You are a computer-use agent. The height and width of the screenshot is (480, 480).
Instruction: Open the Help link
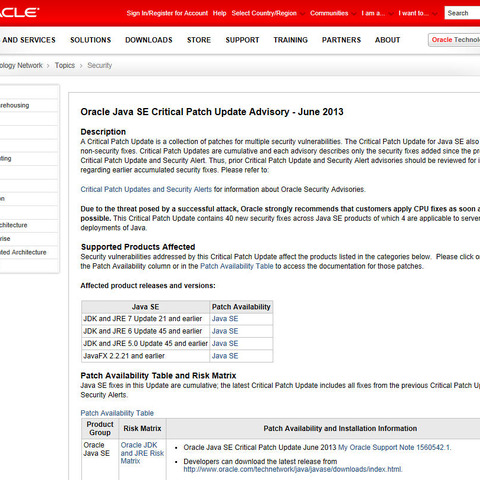tap(219, 13)
